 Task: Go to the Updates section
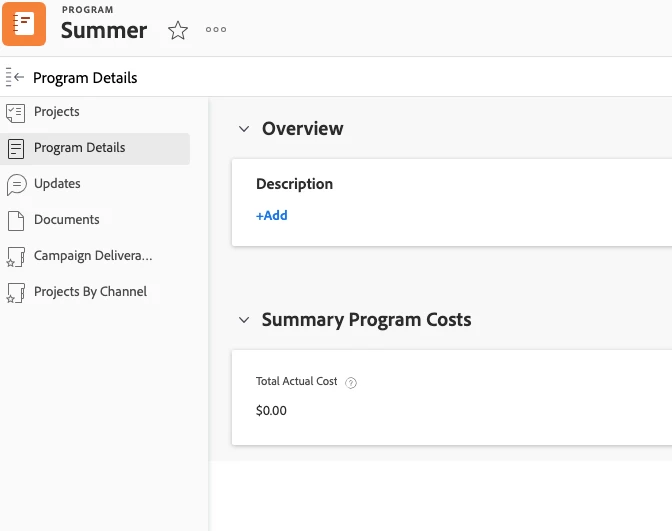pyautogui.click(x=57, y=184)
